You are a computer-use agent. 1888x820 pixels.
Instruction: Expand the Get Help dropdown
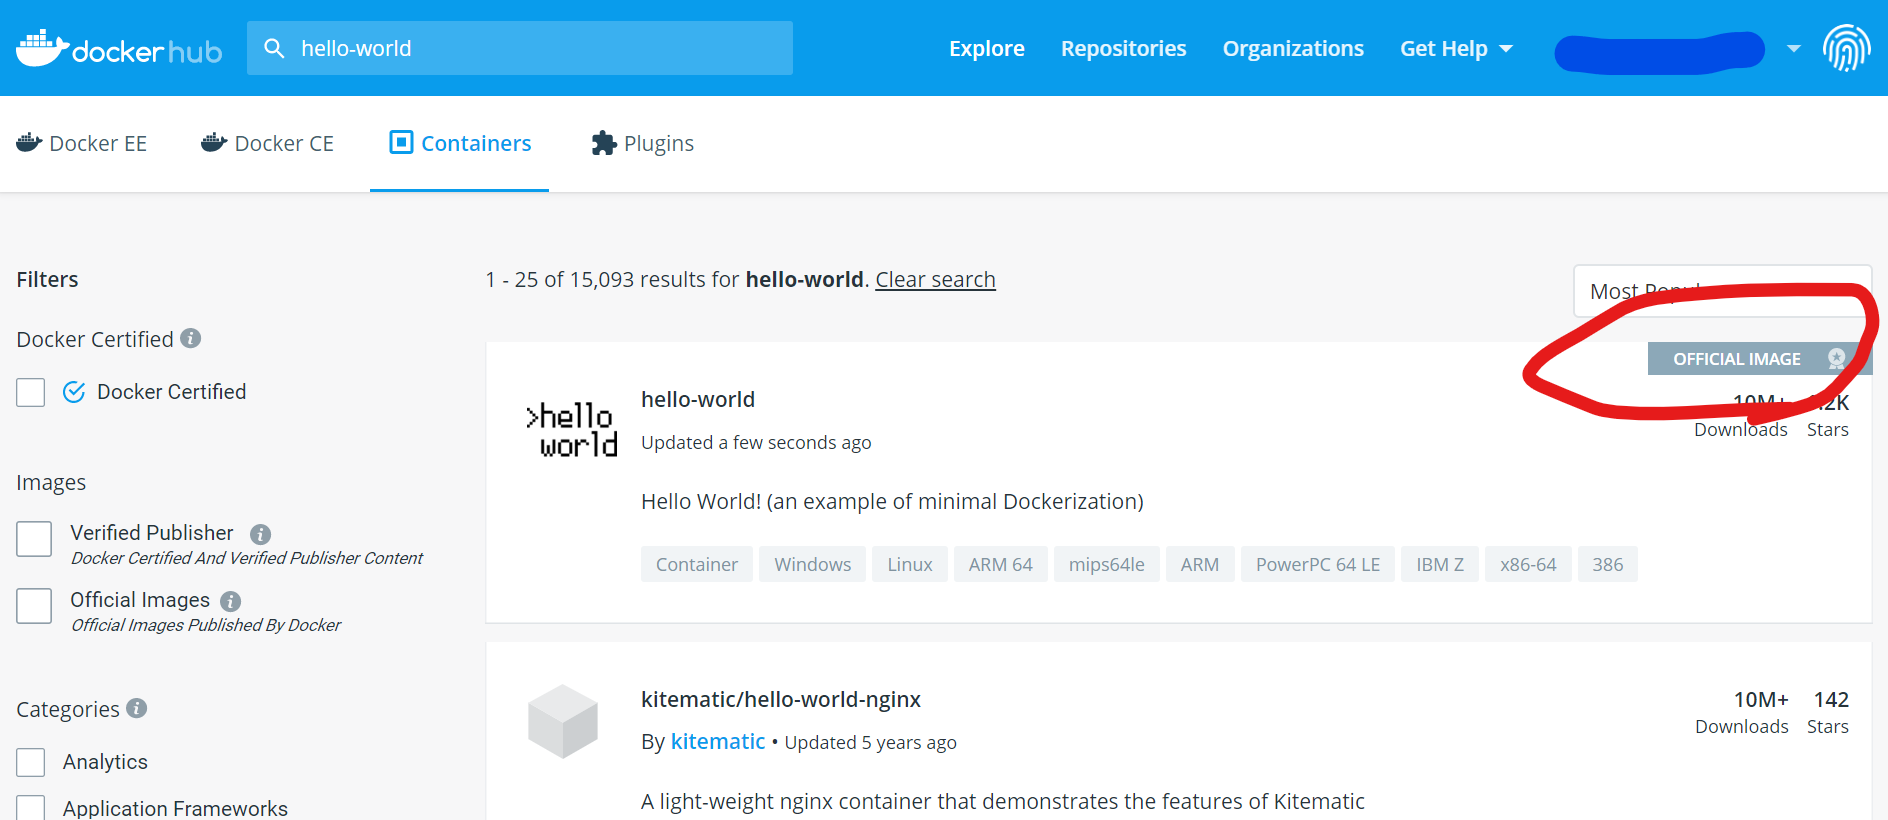click(x=1456, y=48)
